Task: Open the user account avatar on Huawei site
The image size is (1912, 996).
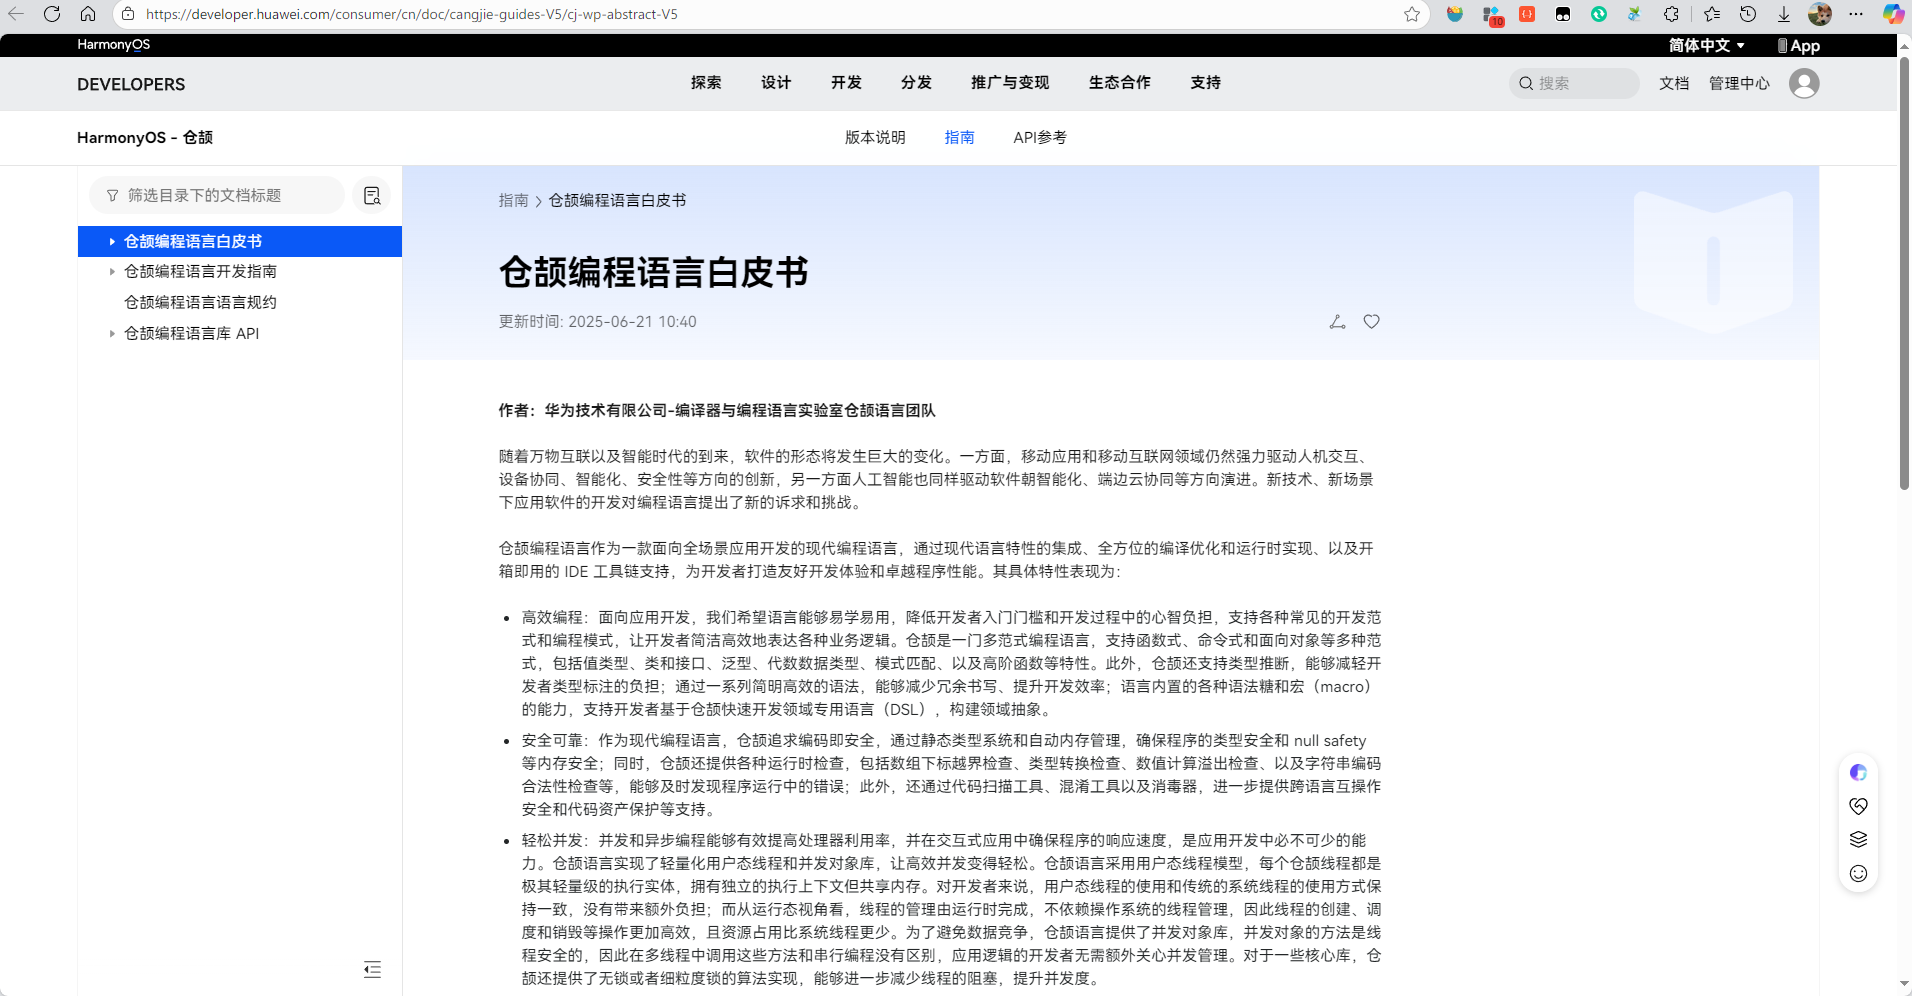Action: coord(1804,83)
